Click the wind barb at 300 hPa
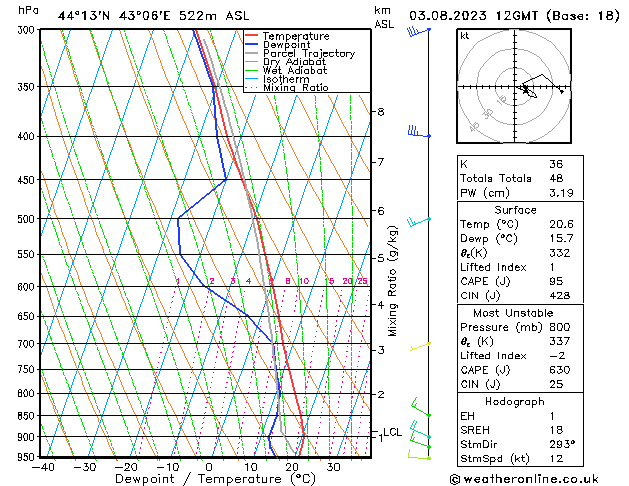This screenshot has height=486, width=629. click(419, 31)
